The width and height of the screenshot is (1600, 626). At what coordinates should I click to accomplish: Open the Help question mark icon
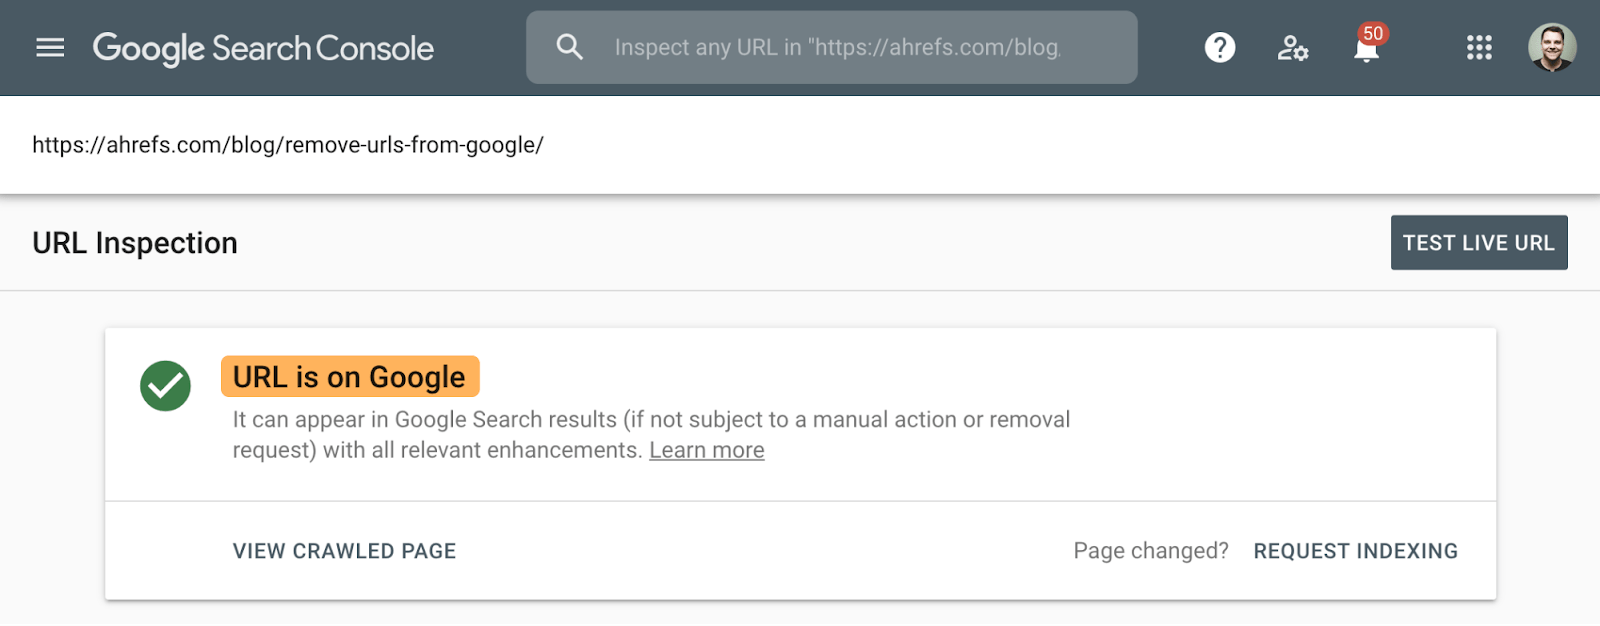coord(1219,47)
